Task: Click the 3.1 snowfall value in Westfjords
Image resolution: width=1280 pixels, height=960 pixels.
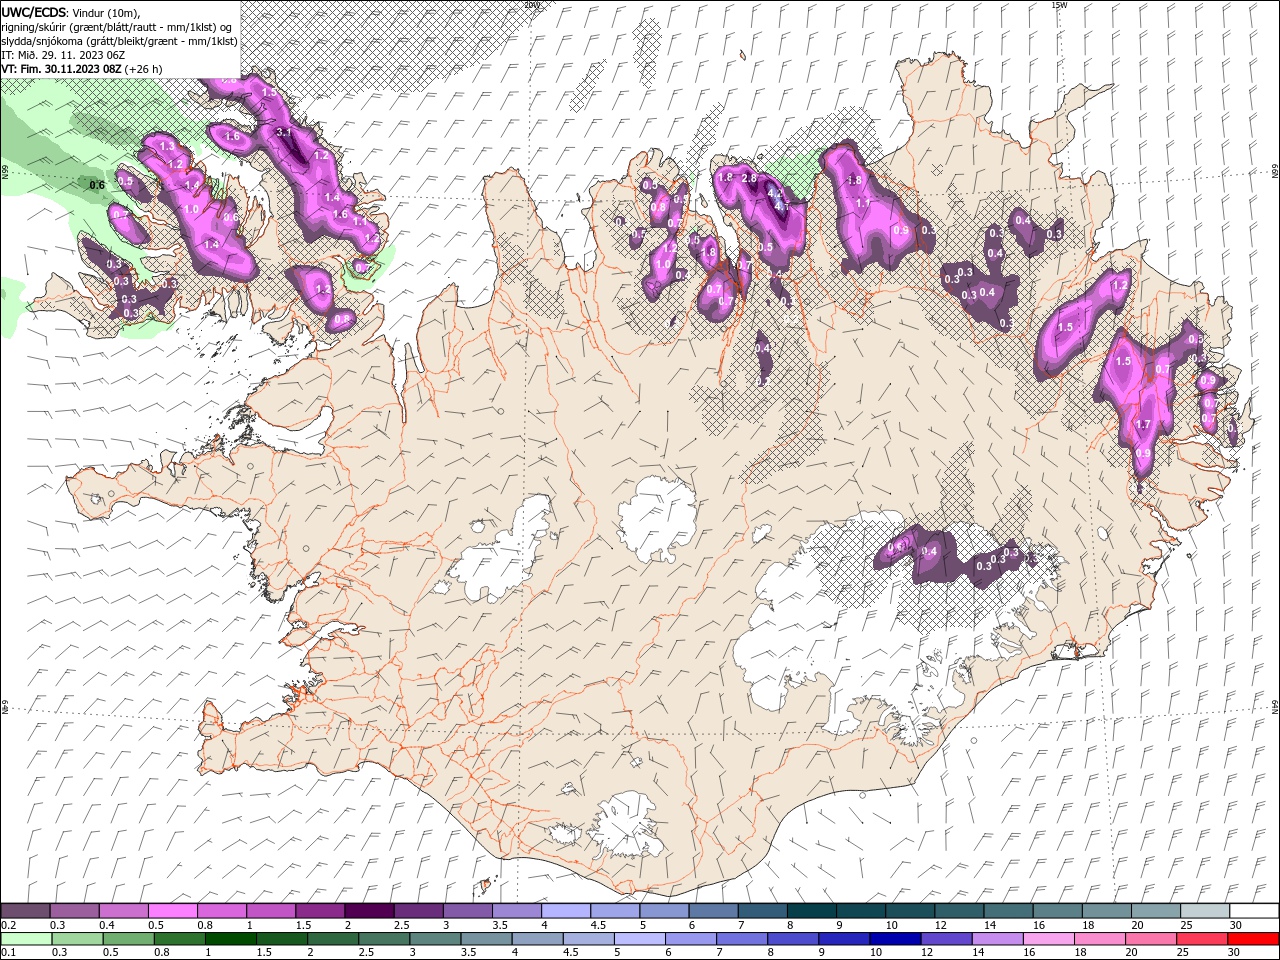Action: pos(283,132)
